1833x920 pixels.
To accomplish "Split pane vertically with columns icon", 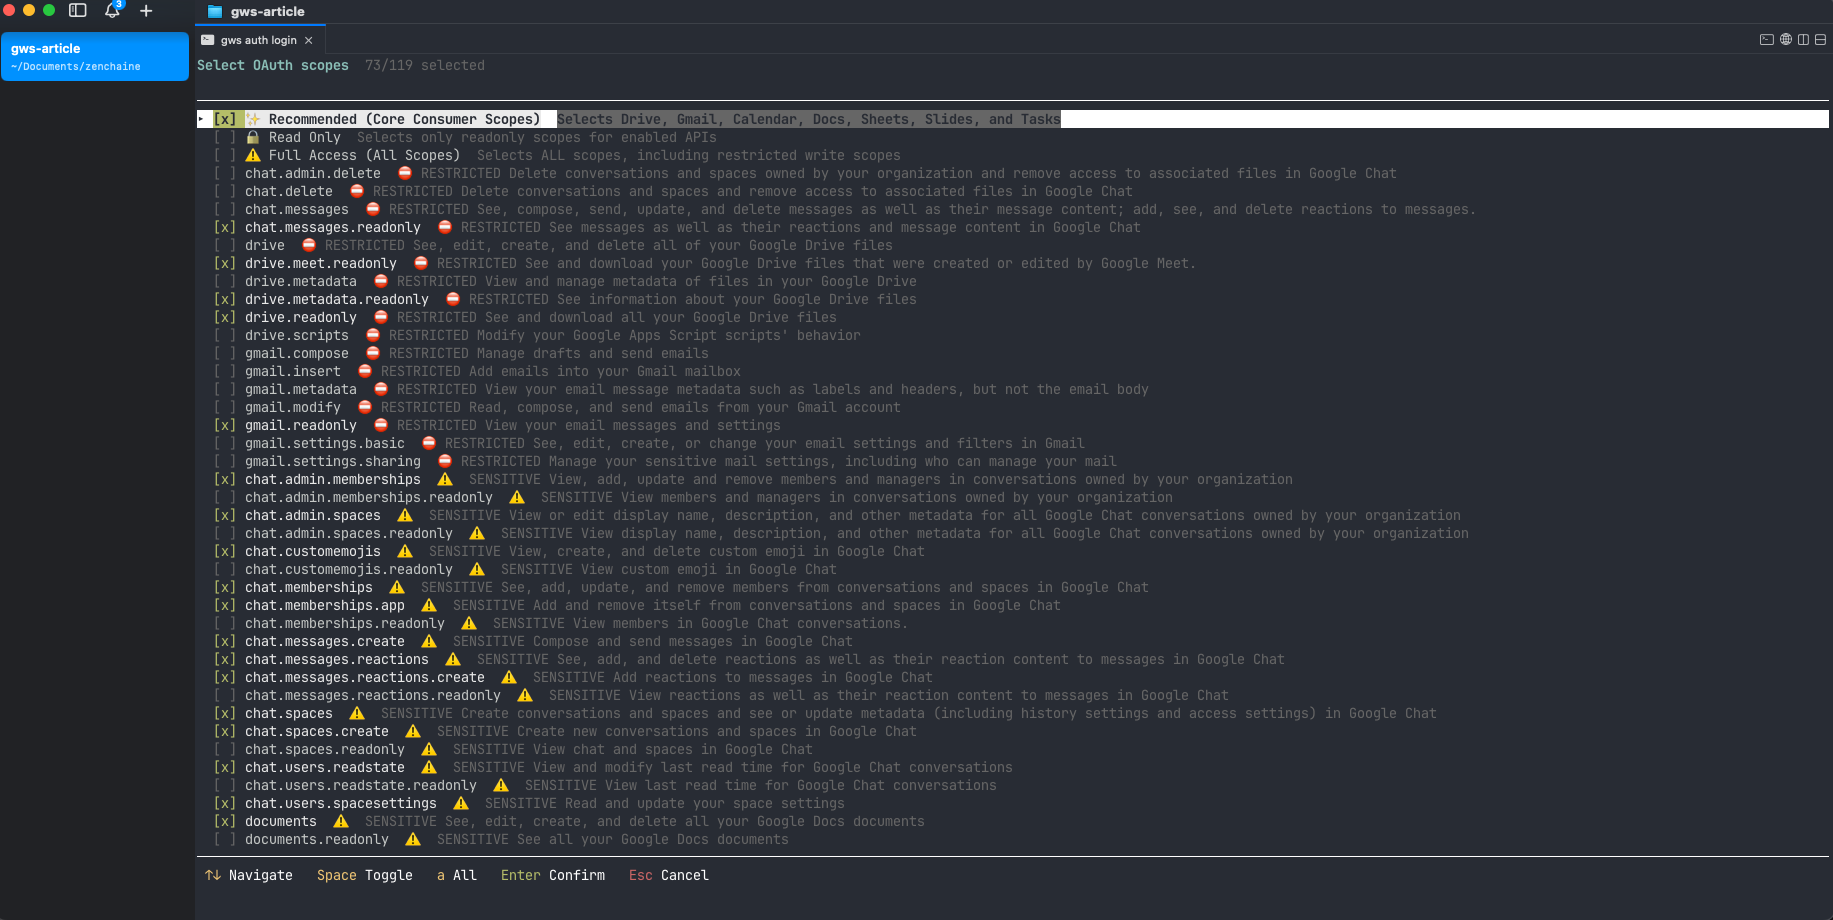I will click(1803, 40).
